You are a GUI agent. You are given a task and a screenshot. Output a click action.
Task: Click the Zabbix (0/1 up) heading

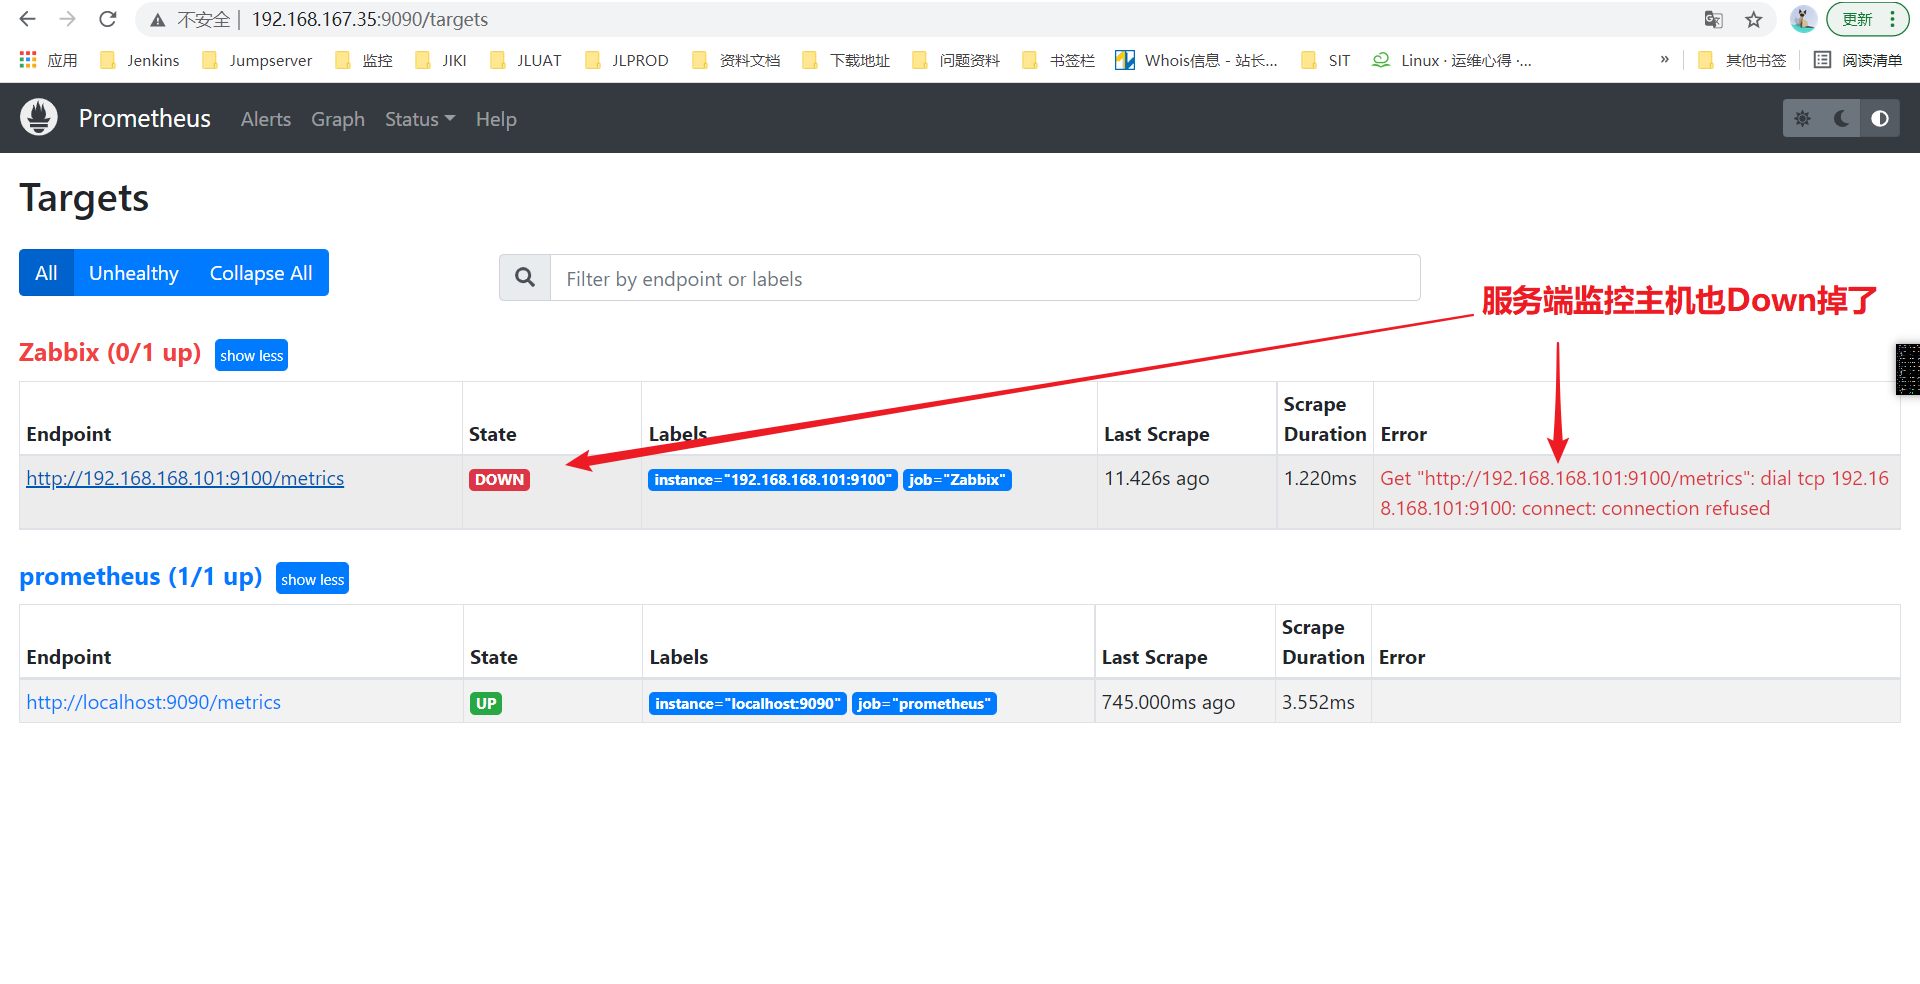tap(110, 352)
